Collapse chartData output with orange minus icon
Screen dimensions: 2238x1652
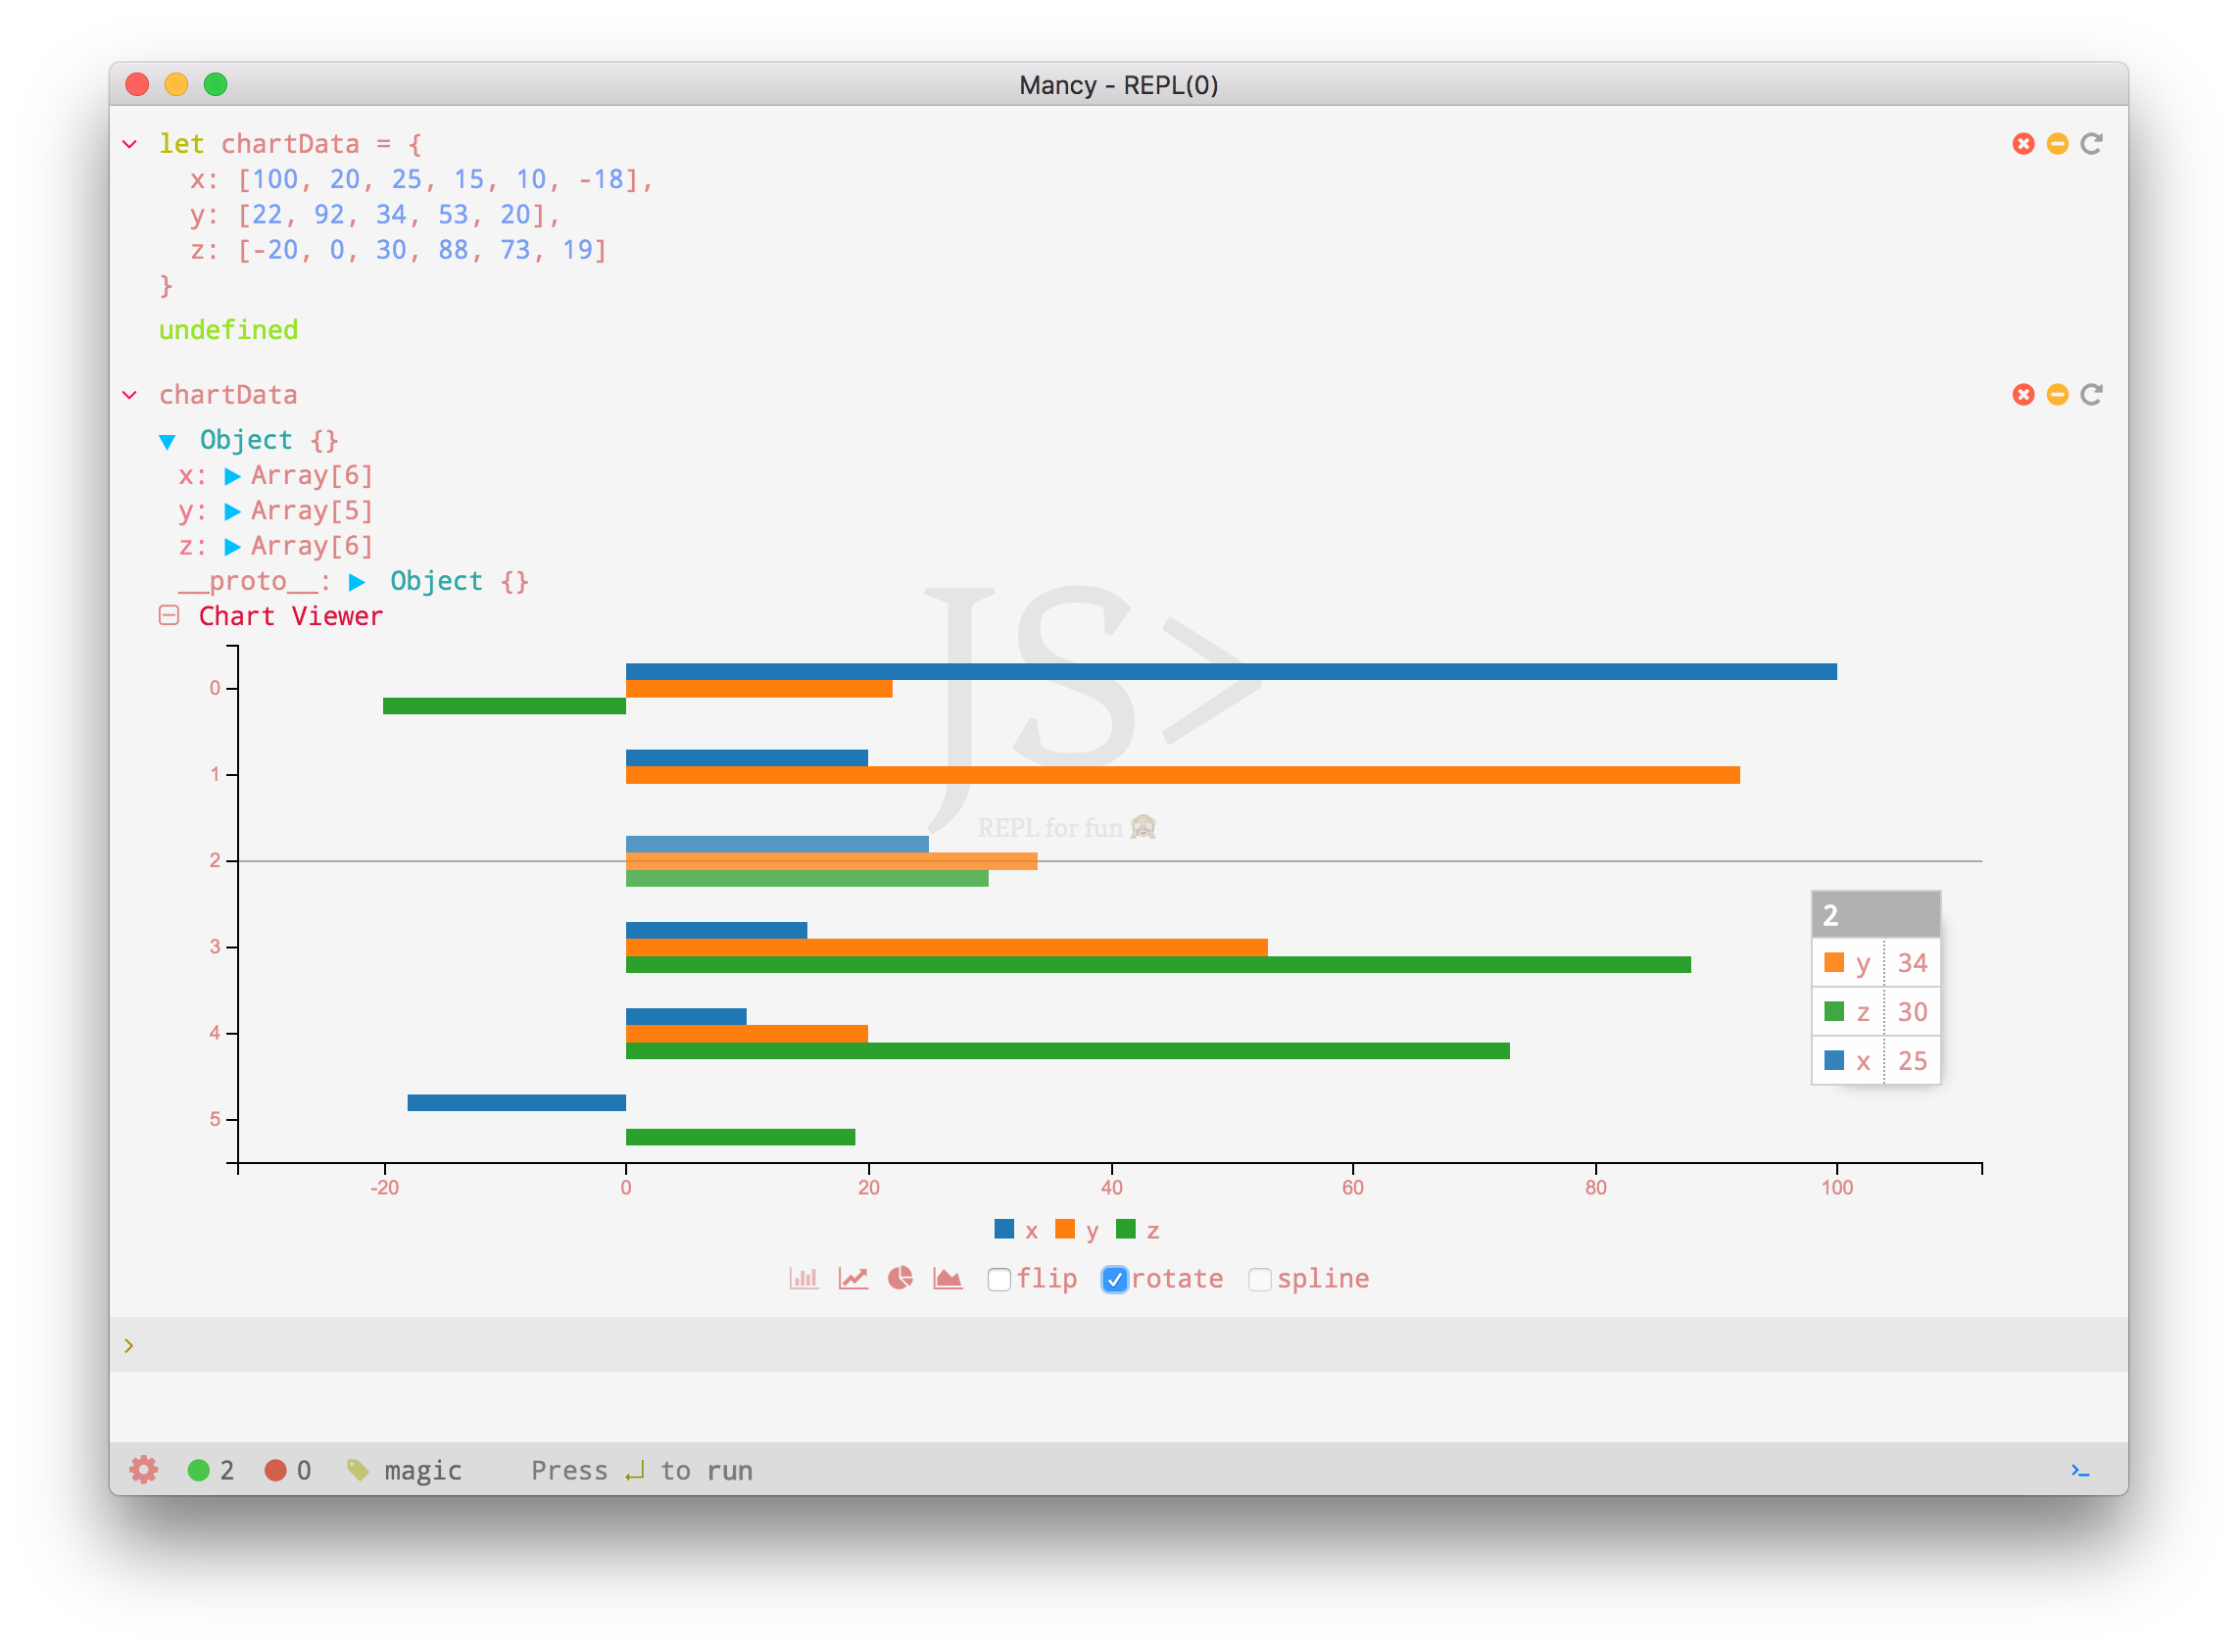pos(2057,394)
